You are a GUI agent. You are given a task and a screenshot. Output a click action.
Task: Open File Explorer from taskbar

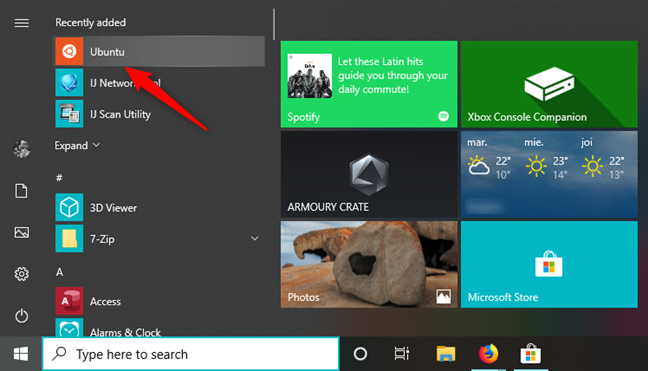pos(446,354)
